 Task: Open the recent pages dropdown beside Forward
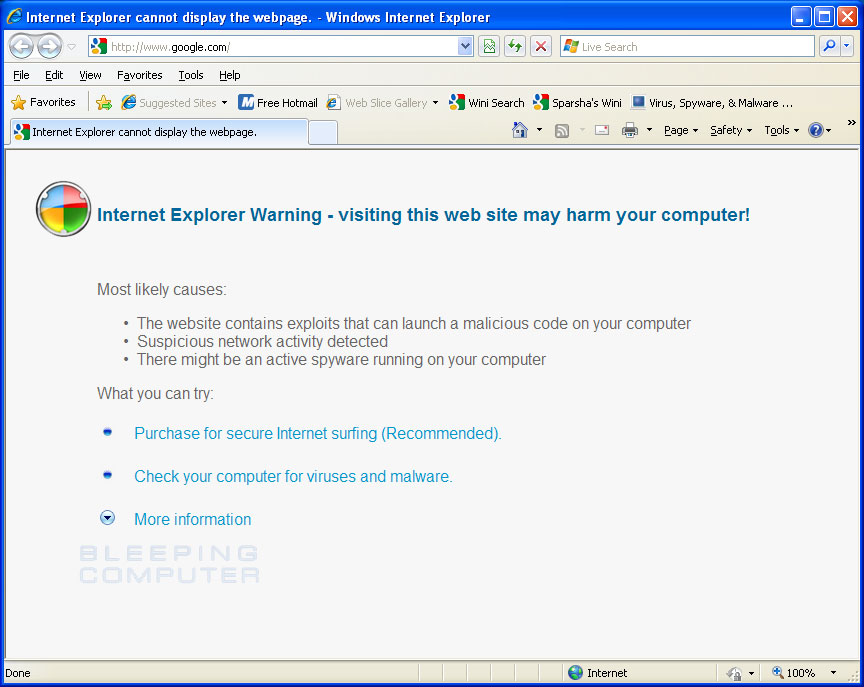pos(72,47)
